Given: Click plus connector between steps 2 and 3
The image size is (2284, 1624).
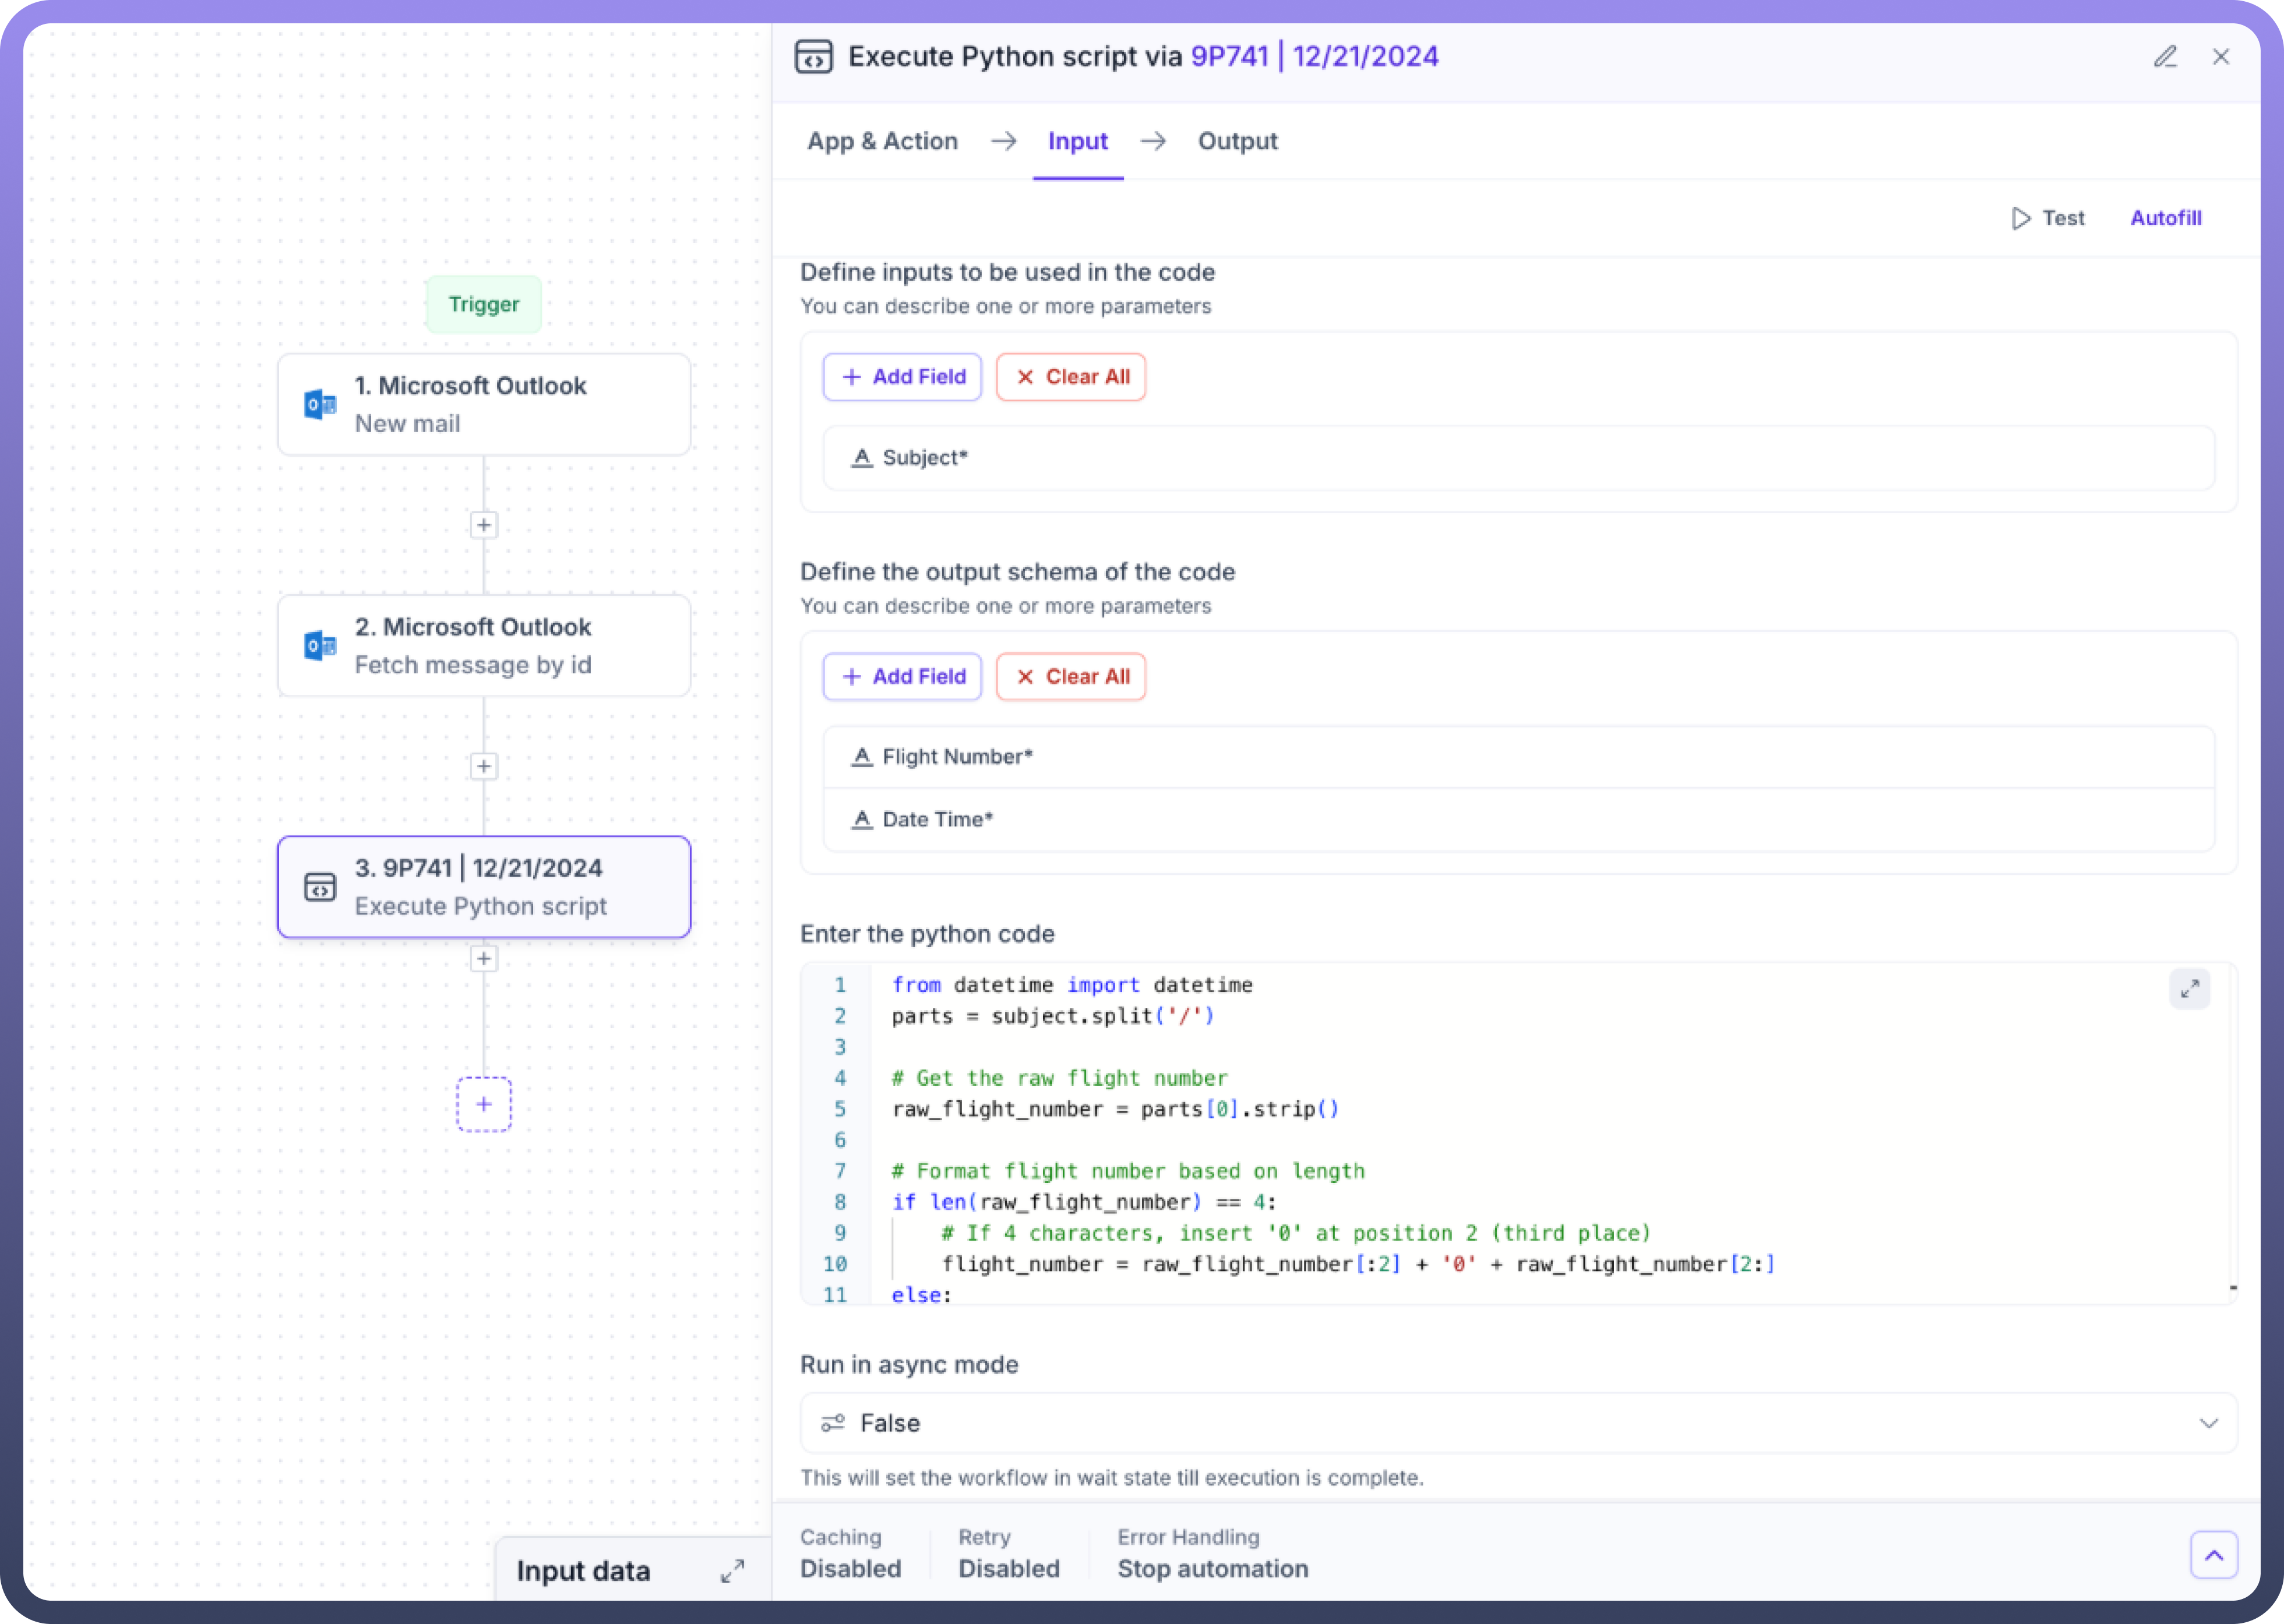Looking at the screenshot, I should [x=484, y=766].
